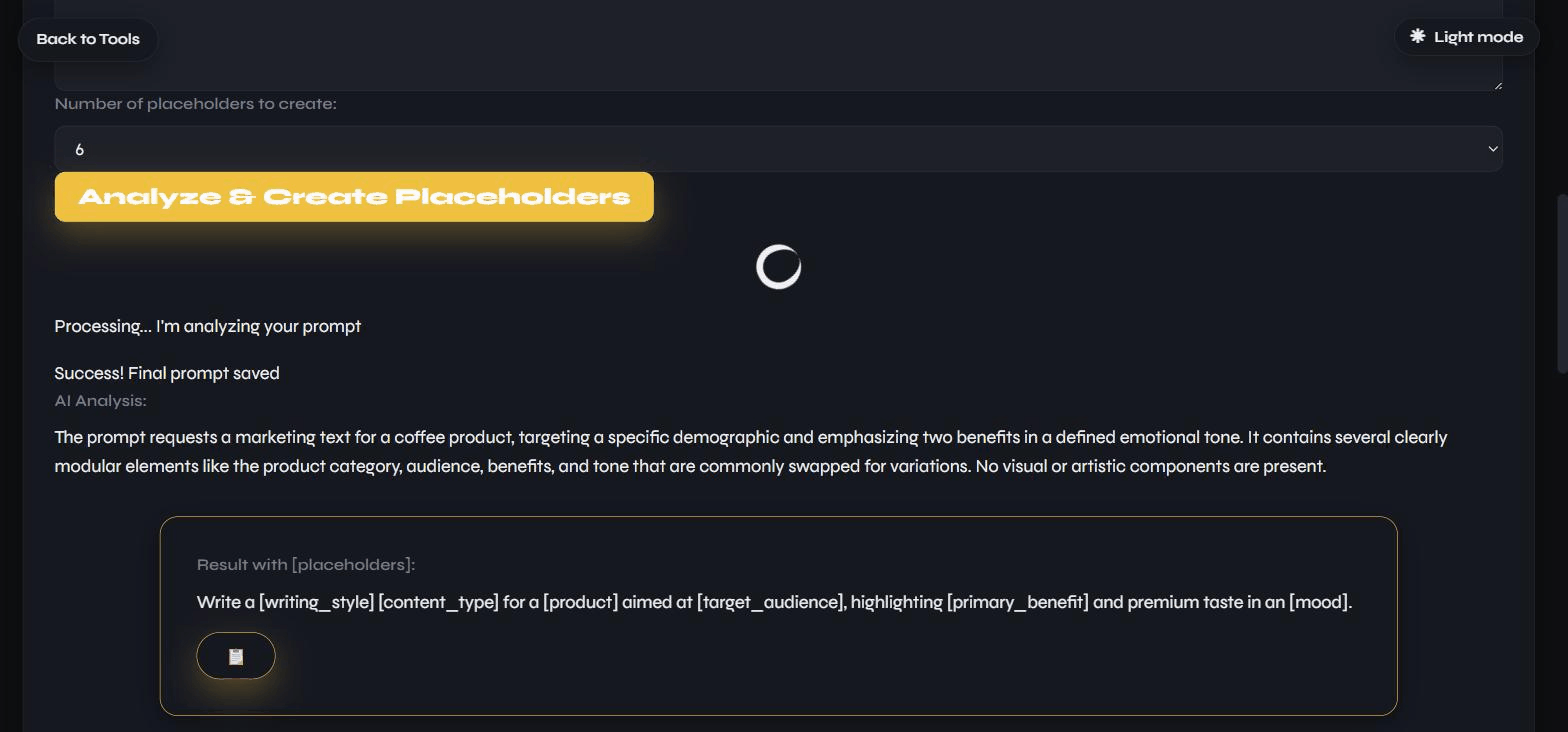Click "Number of placeholders to create:" label

coord(195,104)
